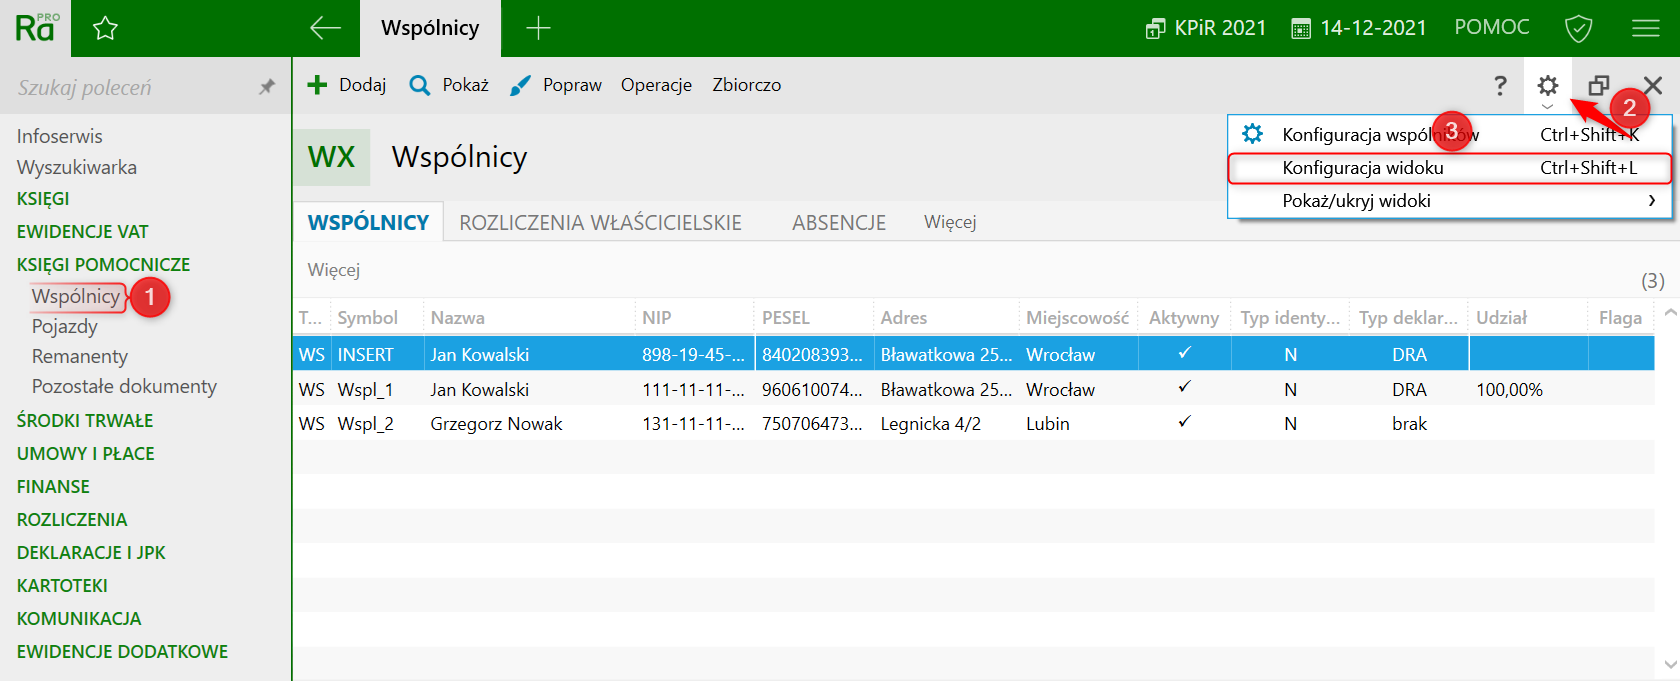Click the restore window icon in toolbar

point(1599,86)
